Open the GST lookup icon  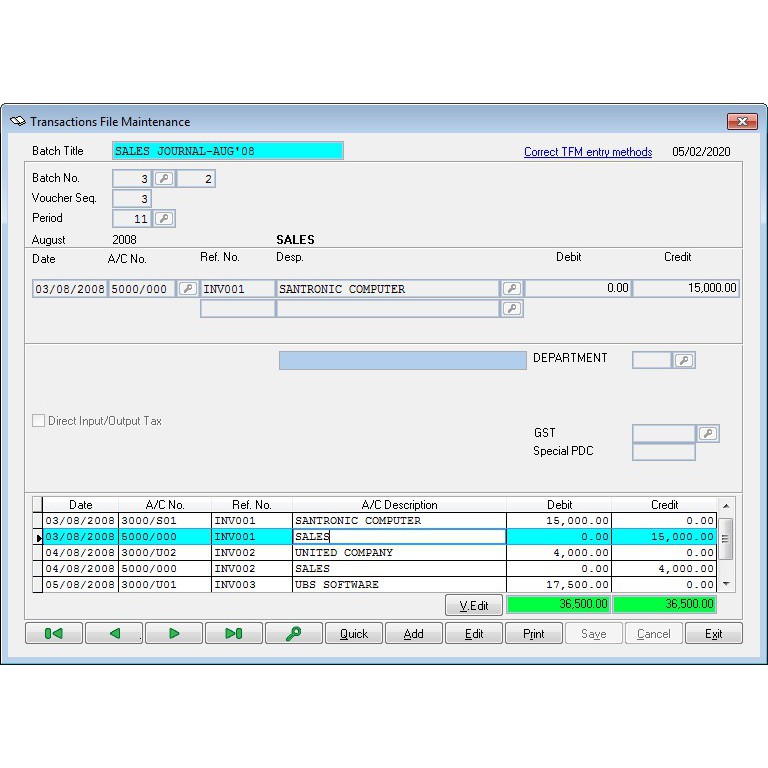point(707,433)
